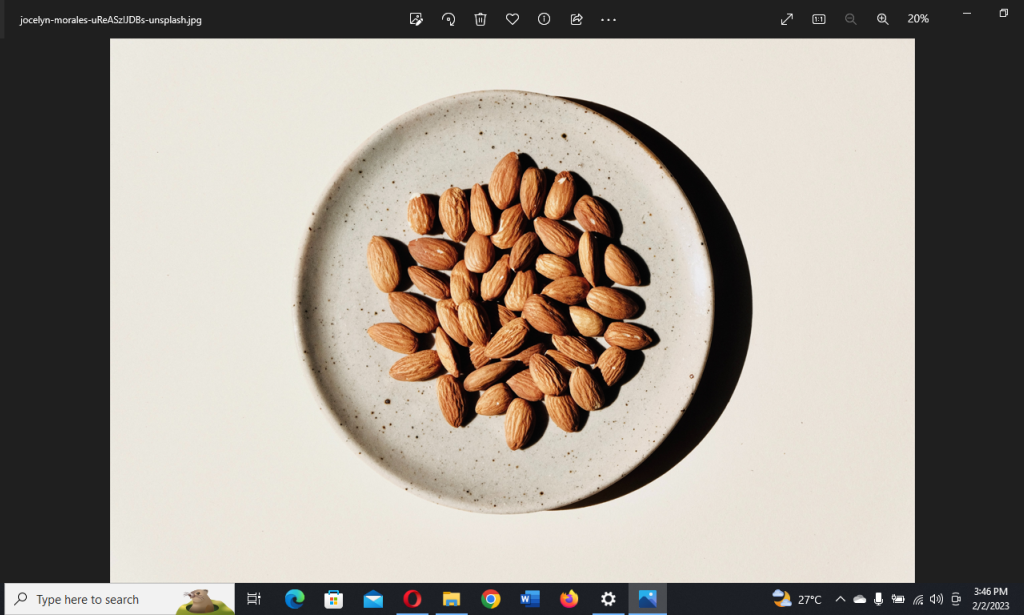Launch Word from the taskbar

(529, 599)
